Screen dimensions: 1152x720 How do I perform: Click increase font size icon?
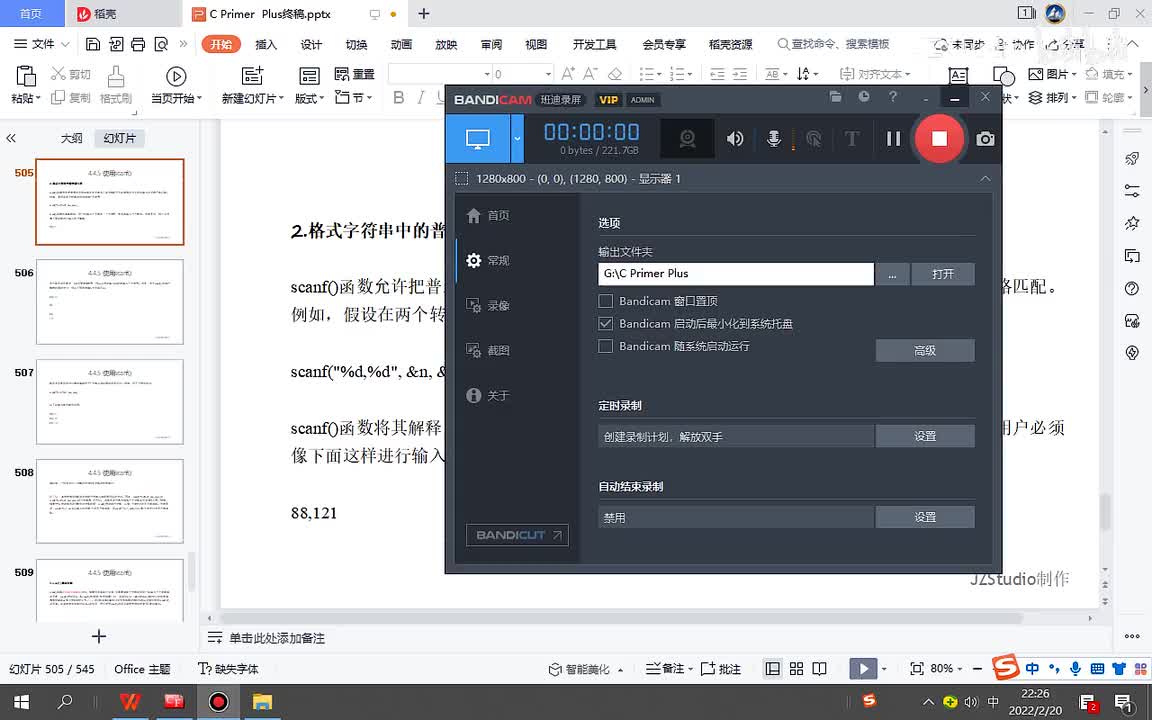(568, 73)
